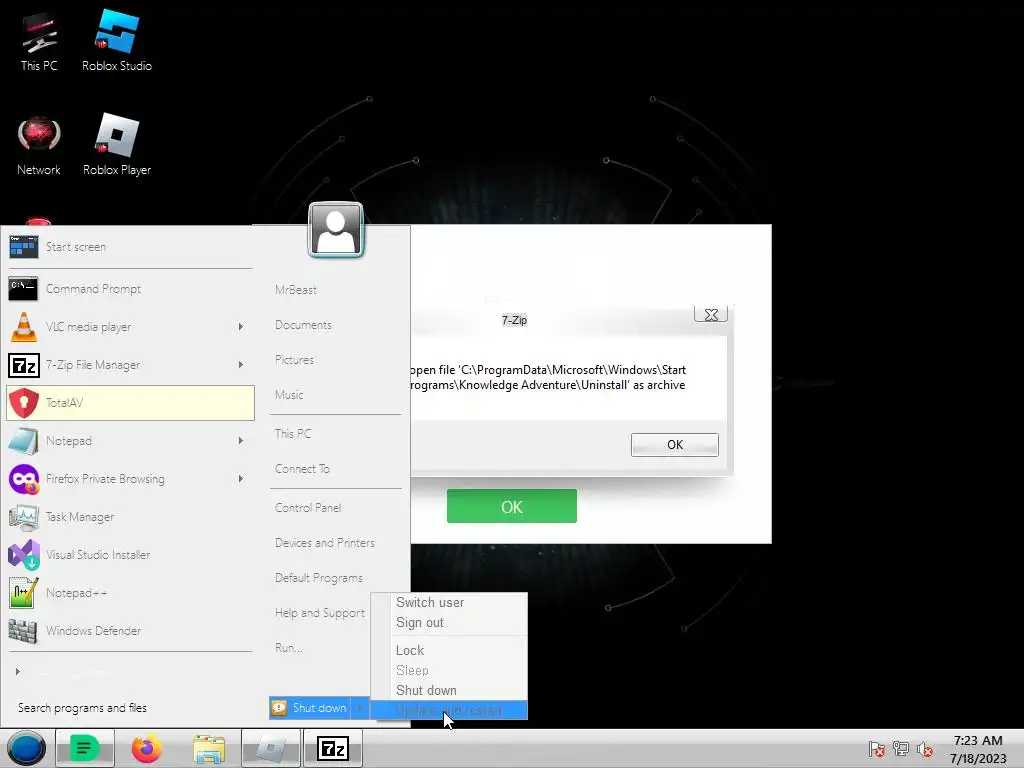Expand VLC media player submenu arrow

click(x=240, y=327)
